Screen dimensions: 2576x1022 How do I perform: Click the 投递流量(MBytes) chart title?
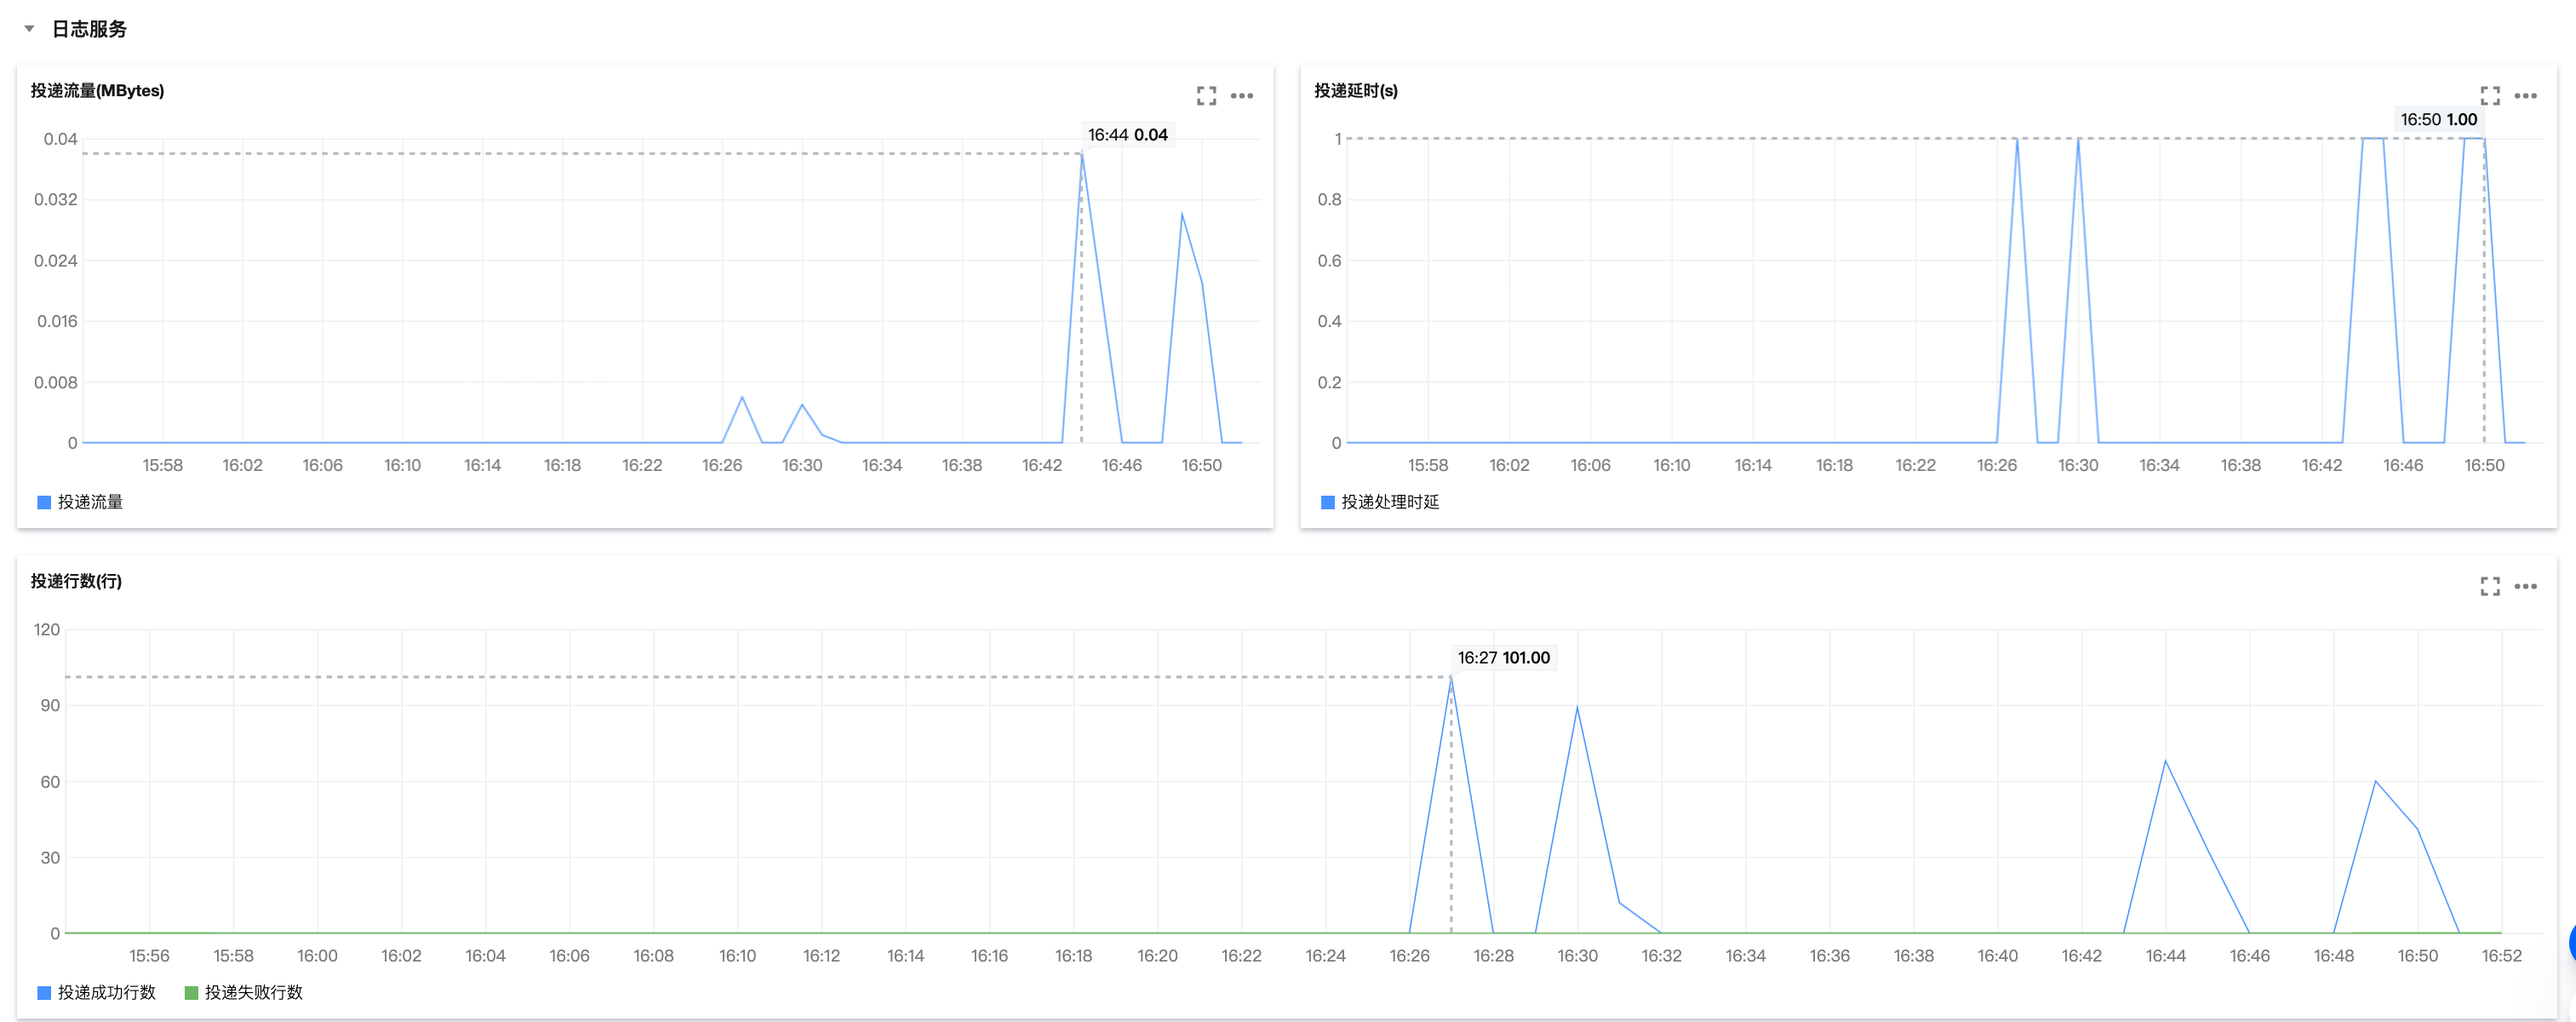97,91
